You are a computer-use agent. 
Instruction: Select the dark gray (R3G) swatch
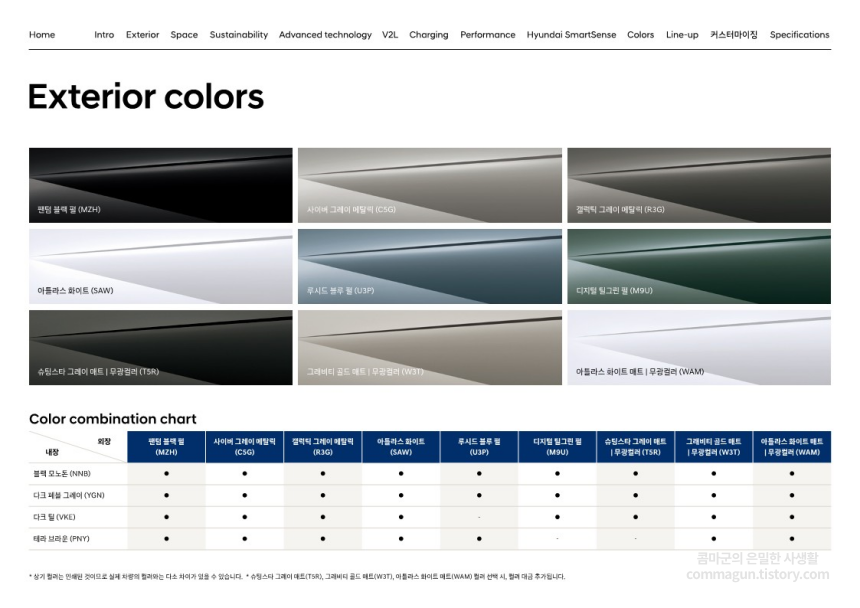(x=699, y=185)
